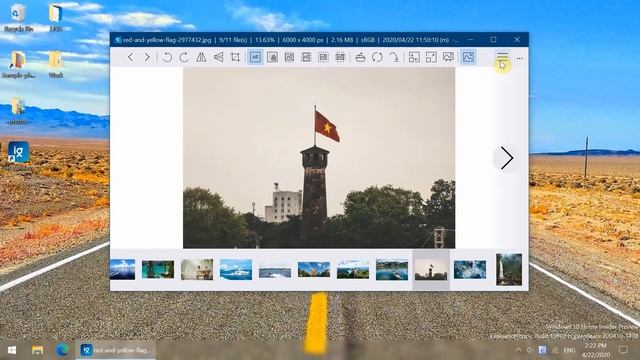Screen dimensions: 640x360
Task: Open the volume control in tray
Action: [529, 350]
